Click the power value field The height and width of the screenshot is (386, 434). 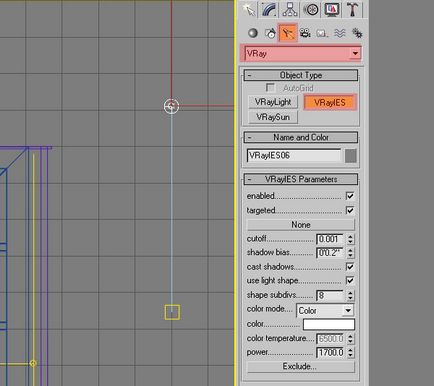tap(330, 352)
